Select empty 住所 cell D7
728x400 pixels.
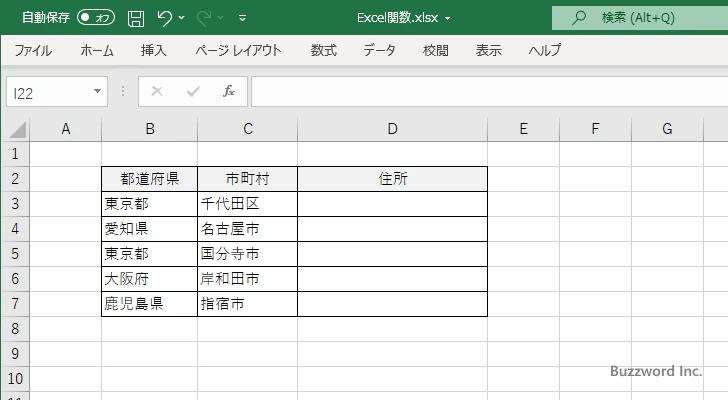tap(392, 304)
